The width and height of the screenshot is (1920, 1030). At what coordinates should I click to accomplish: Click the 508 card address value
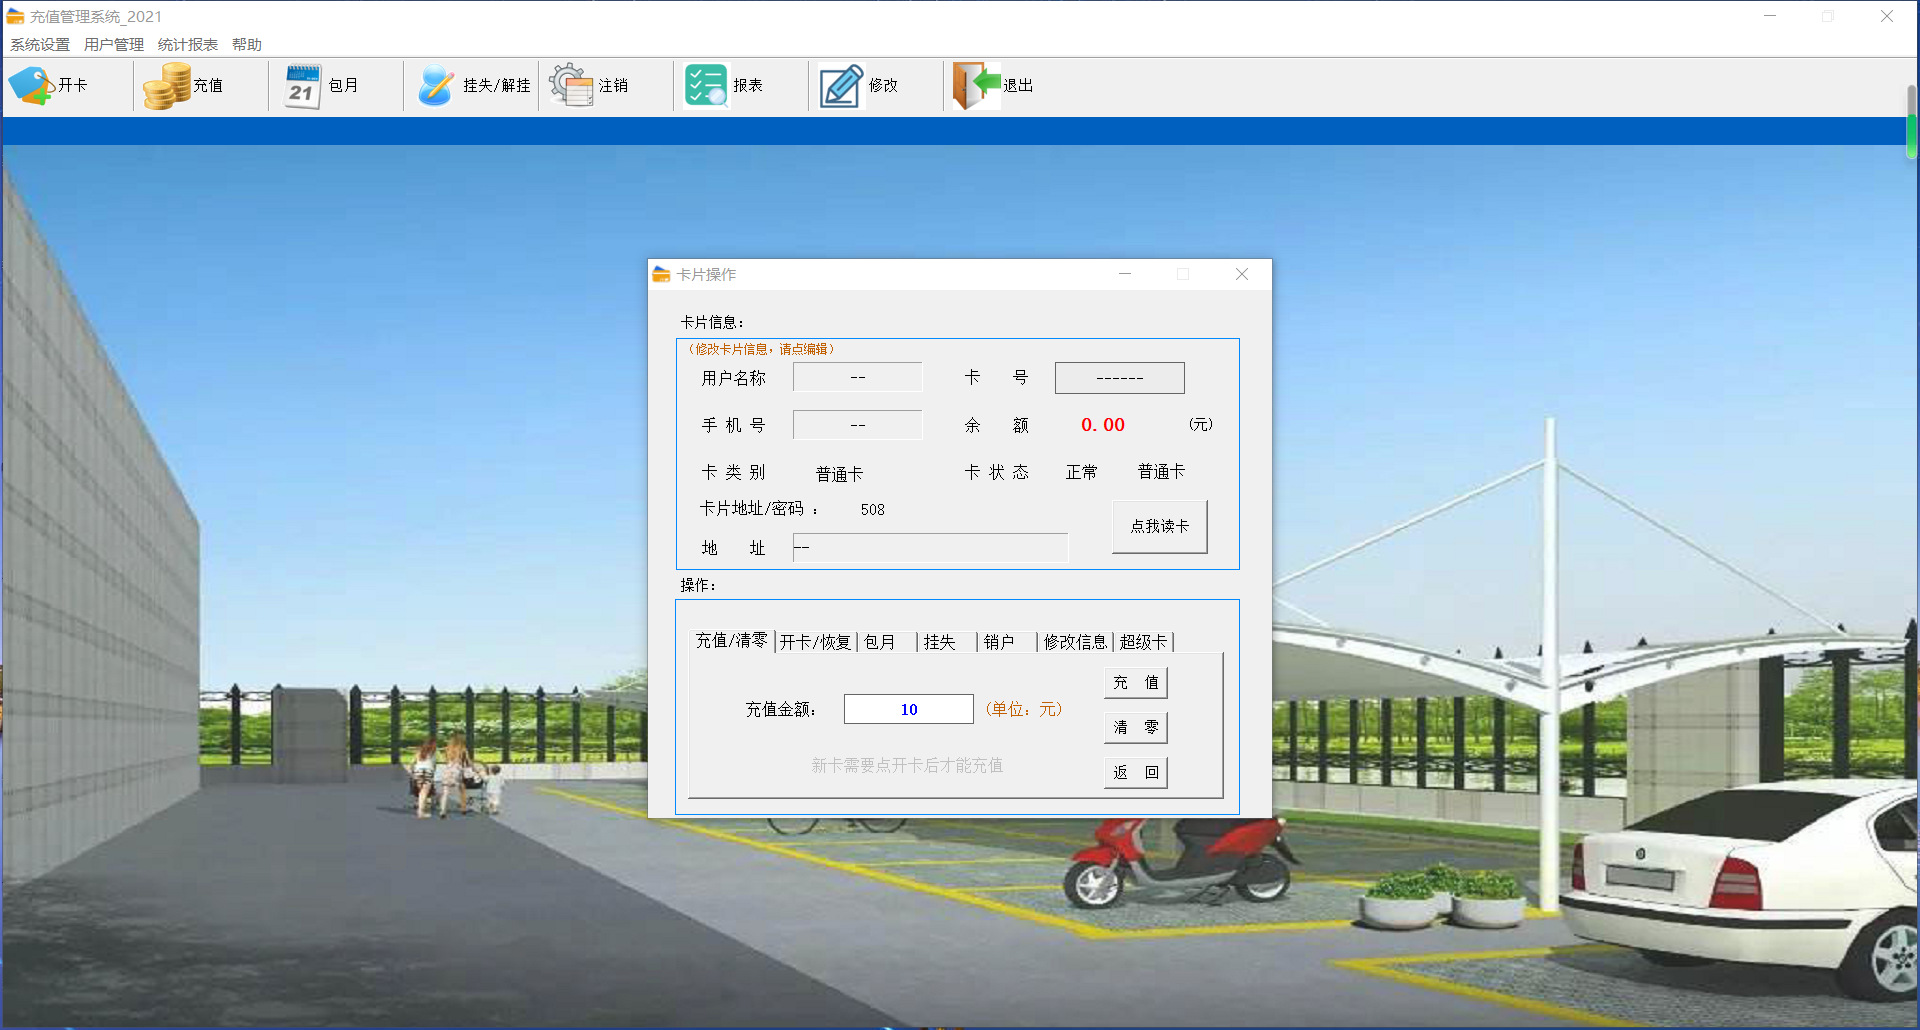(x=873, y=510)
